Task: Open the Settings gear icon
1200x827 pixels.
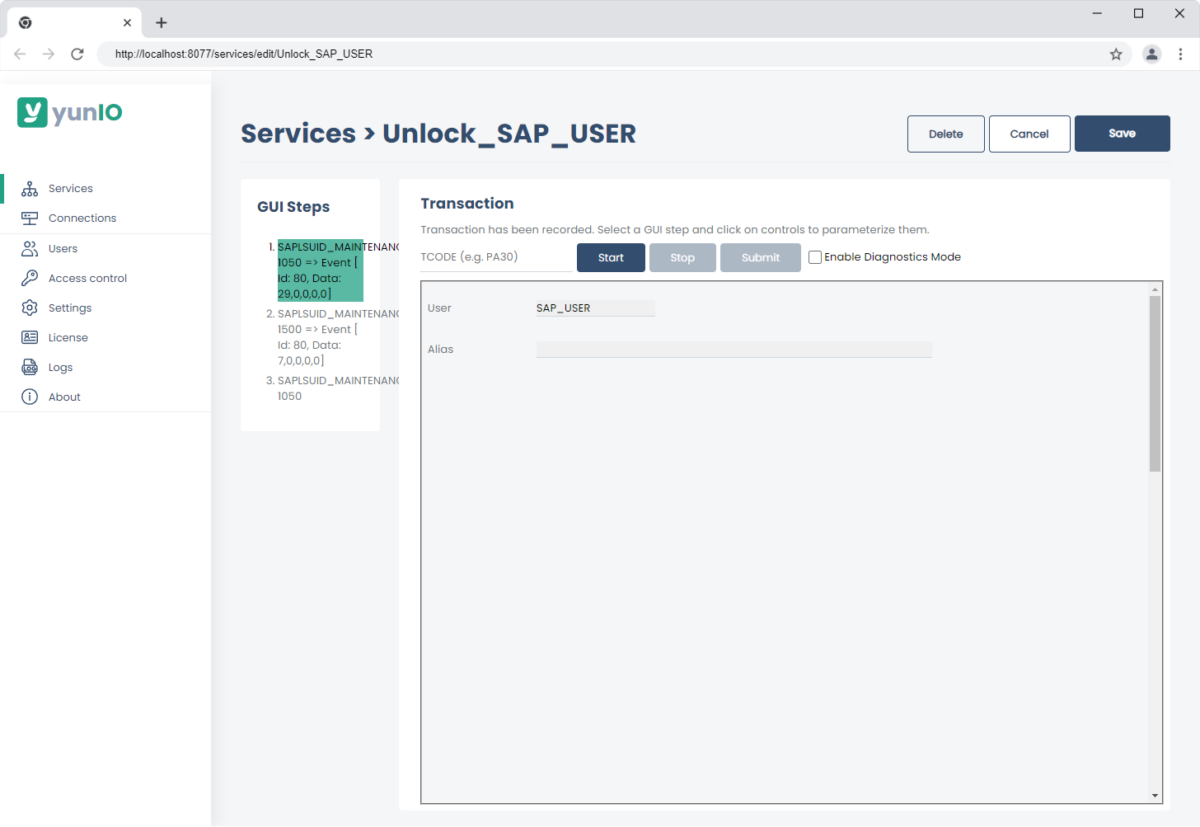Action: [29, 308]
